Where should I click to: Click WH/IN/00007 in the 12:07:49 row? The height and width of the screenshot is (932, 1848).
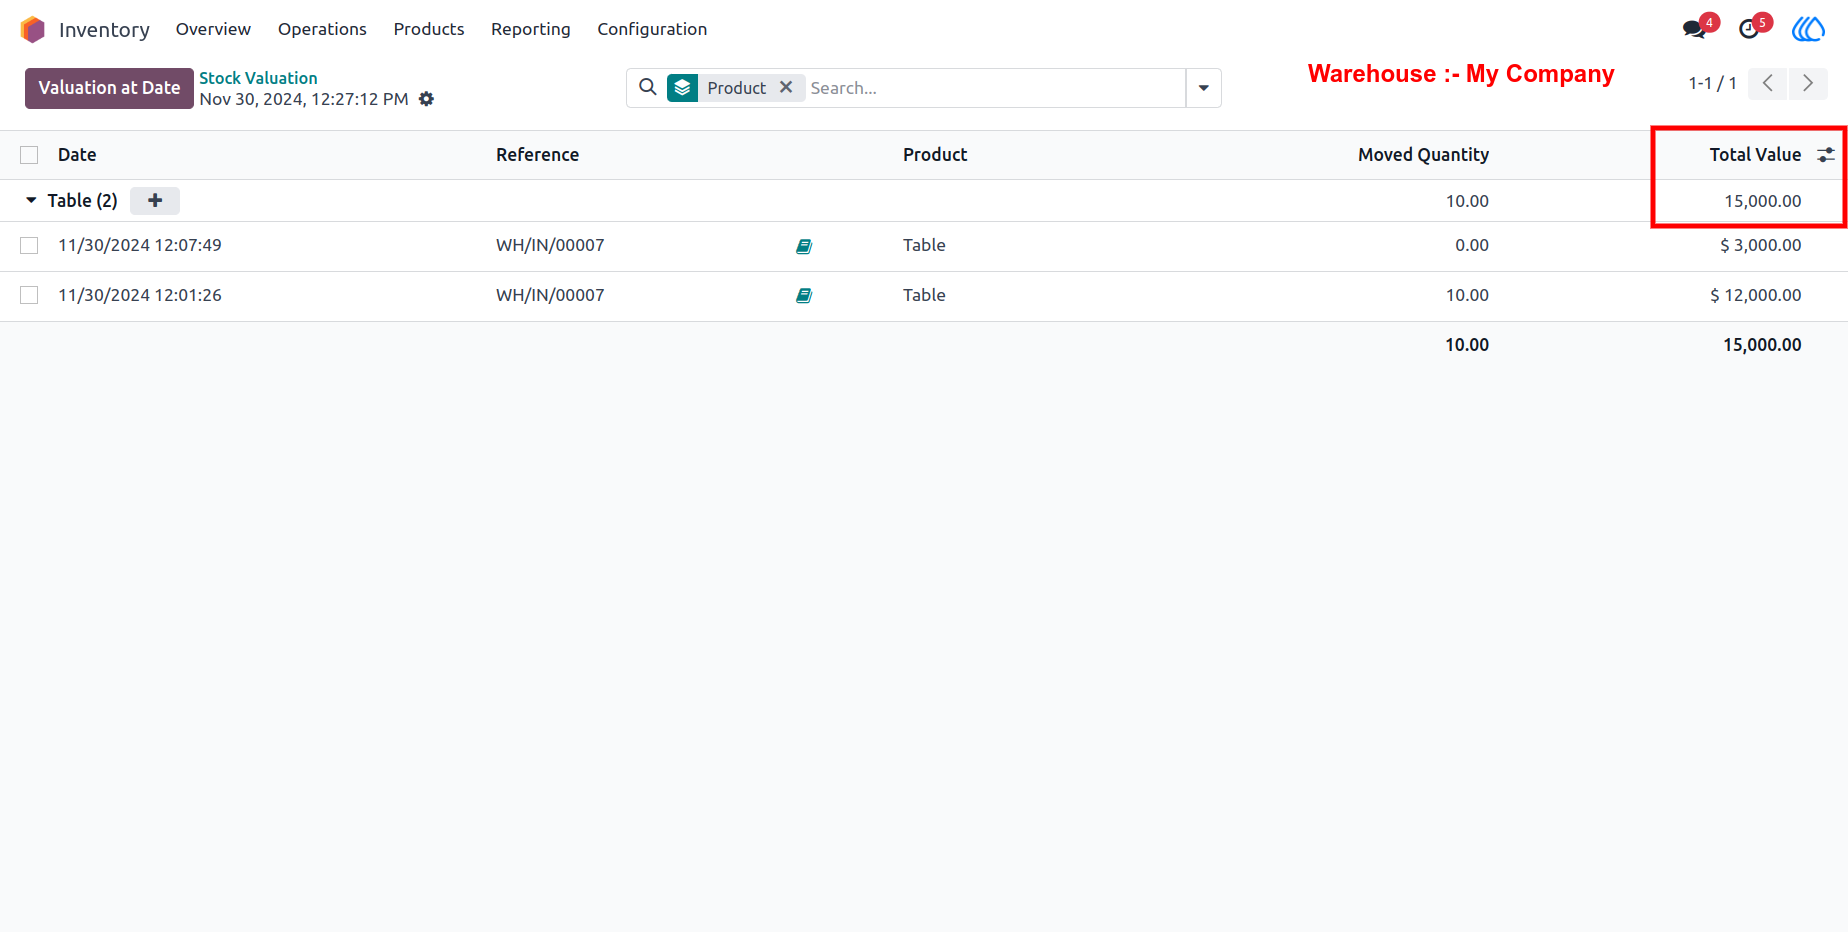click(x=550, y=245)
